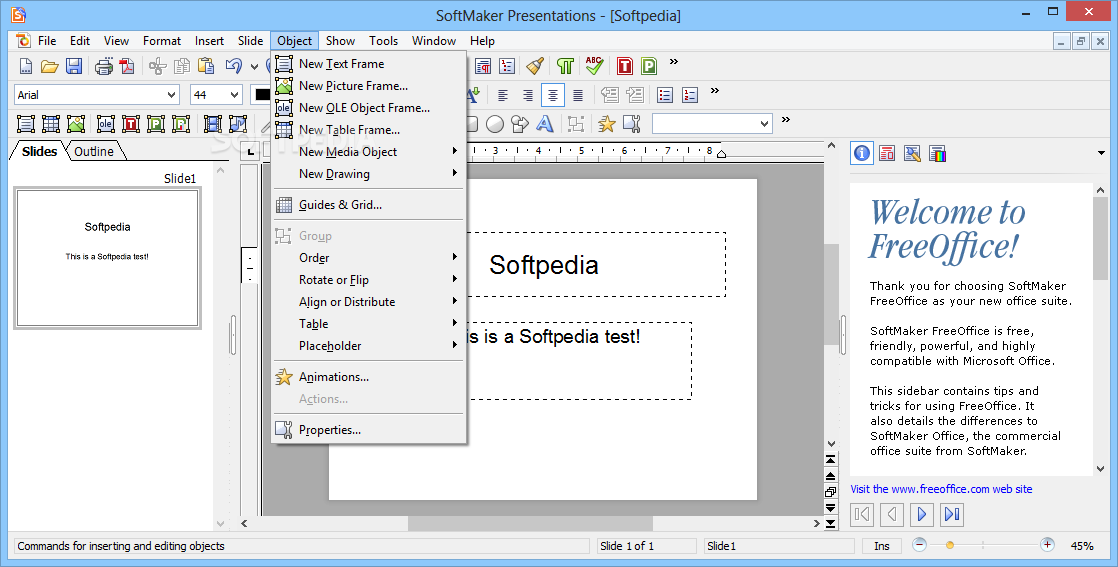Switch to the Outline tab

(94, 151)
